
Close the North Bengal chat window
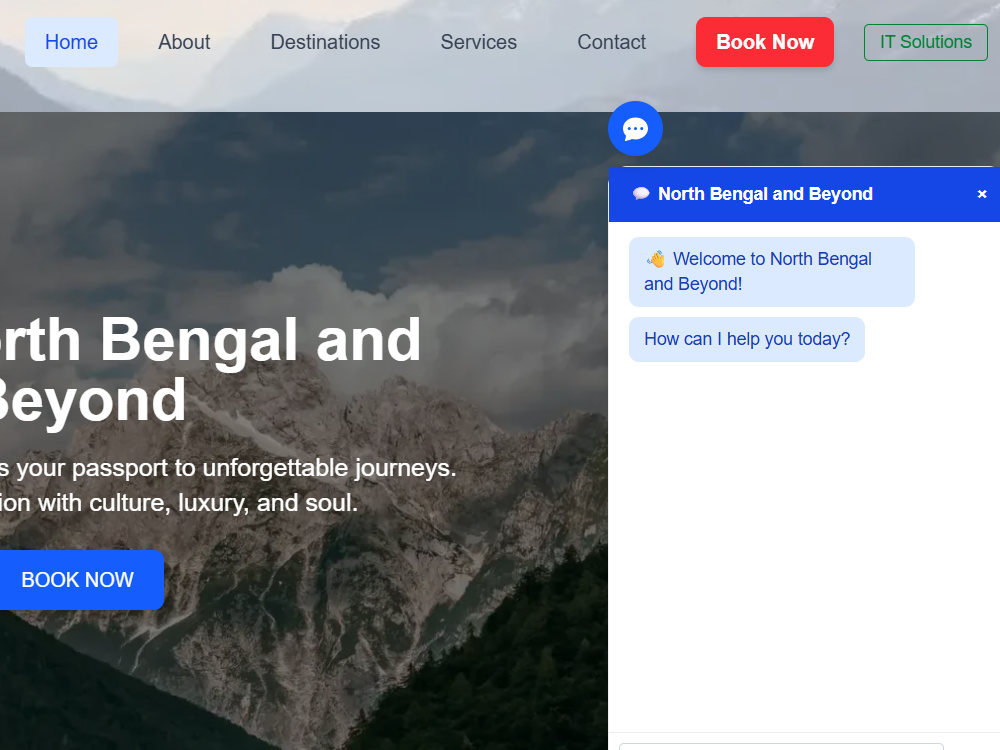click(x=982, y=194)
